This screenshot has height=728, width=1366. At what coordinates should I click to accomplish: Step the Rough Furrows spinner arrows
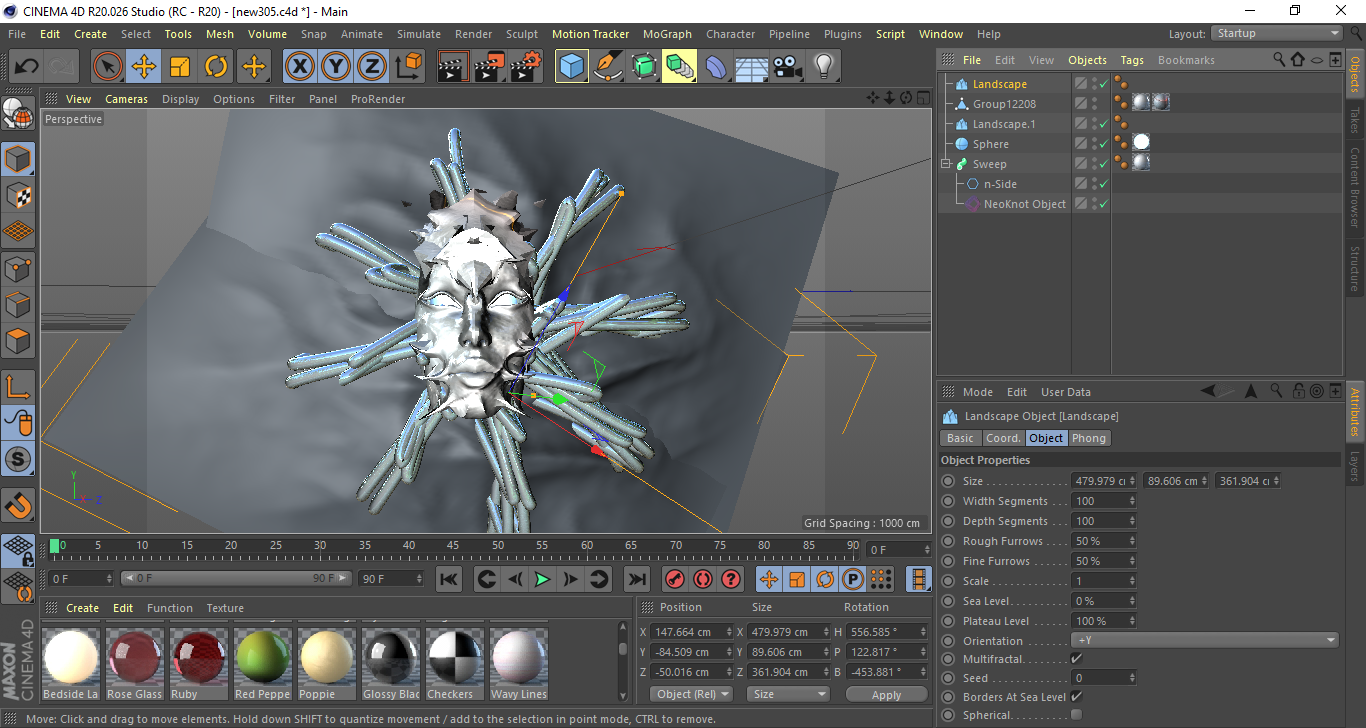click(x=1132, y=541)
